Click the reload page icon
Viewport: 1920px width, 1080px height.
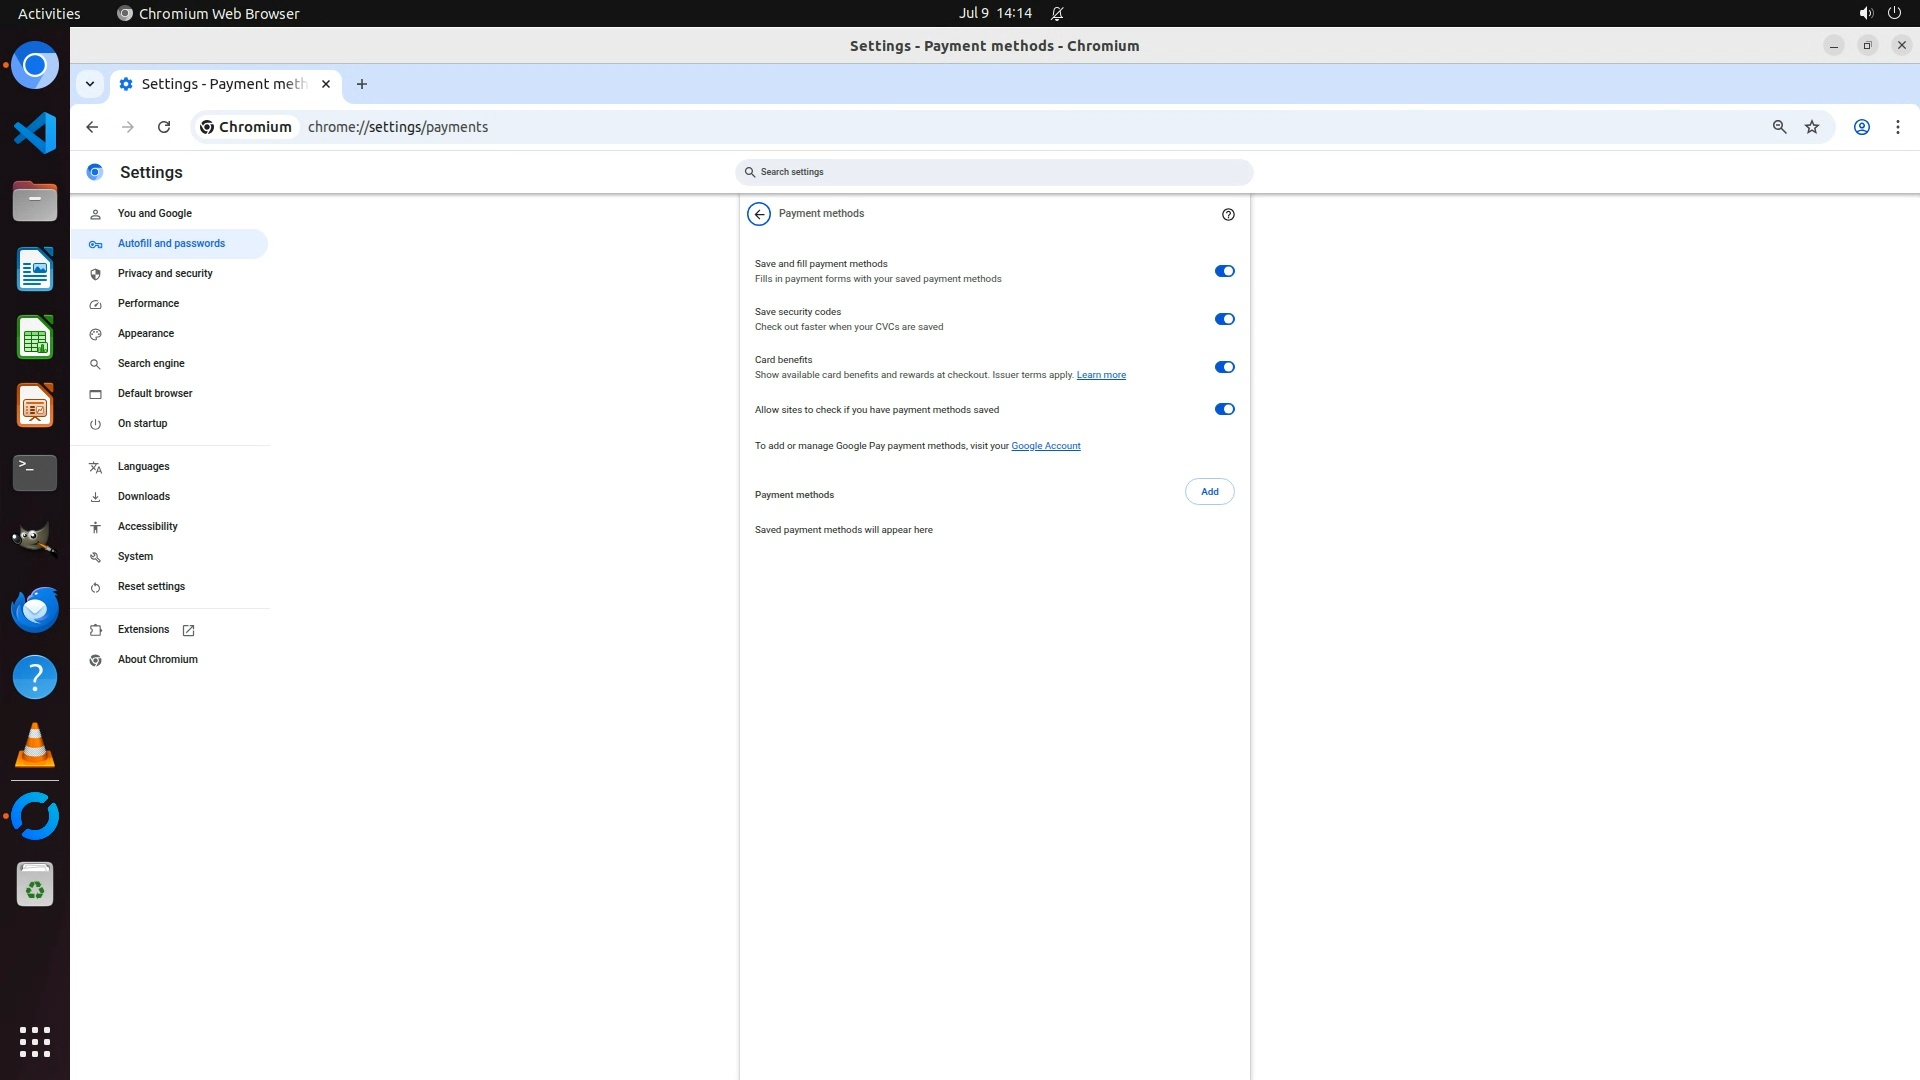pos(164,127)
